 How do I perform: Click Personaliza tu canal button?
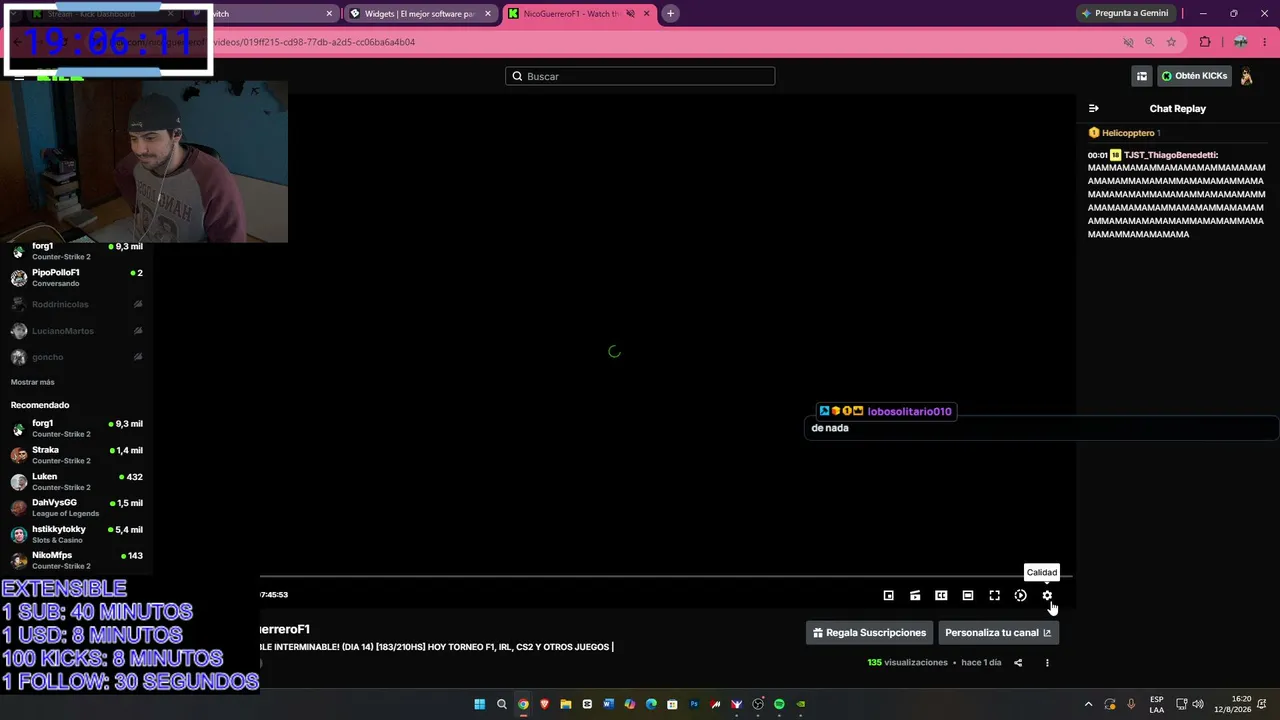click(998, 632)
